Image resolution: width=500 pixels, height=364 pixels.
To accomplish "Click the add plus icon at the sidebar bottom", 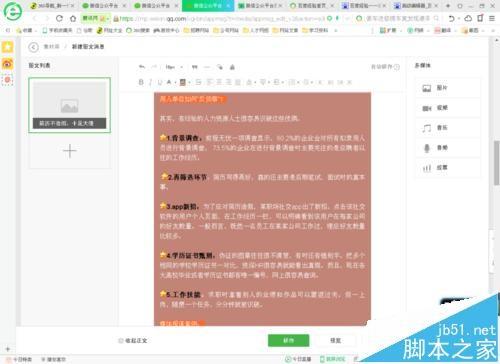I will [8, 349].
